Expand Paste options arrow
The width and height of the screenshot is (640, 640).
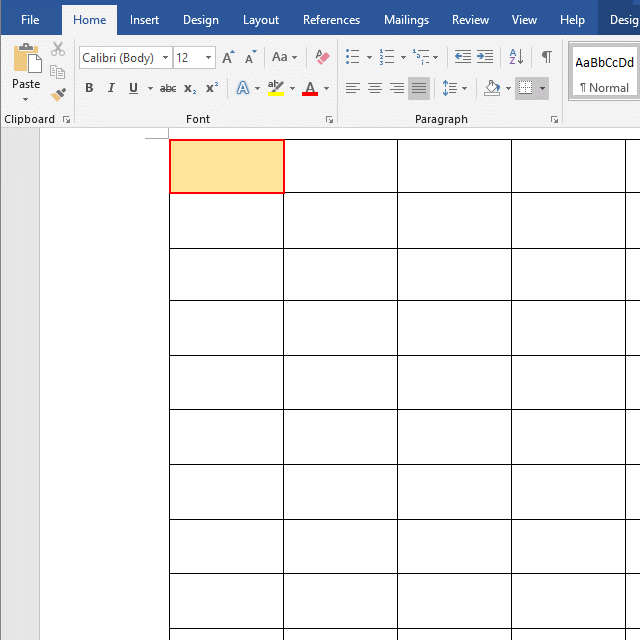tap(26, 99)
